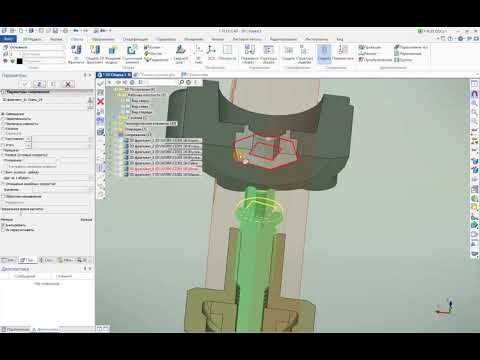Click axis orientation gizmo in viewport corner
This screenshot has height=360, width=480.
[445, 307]
